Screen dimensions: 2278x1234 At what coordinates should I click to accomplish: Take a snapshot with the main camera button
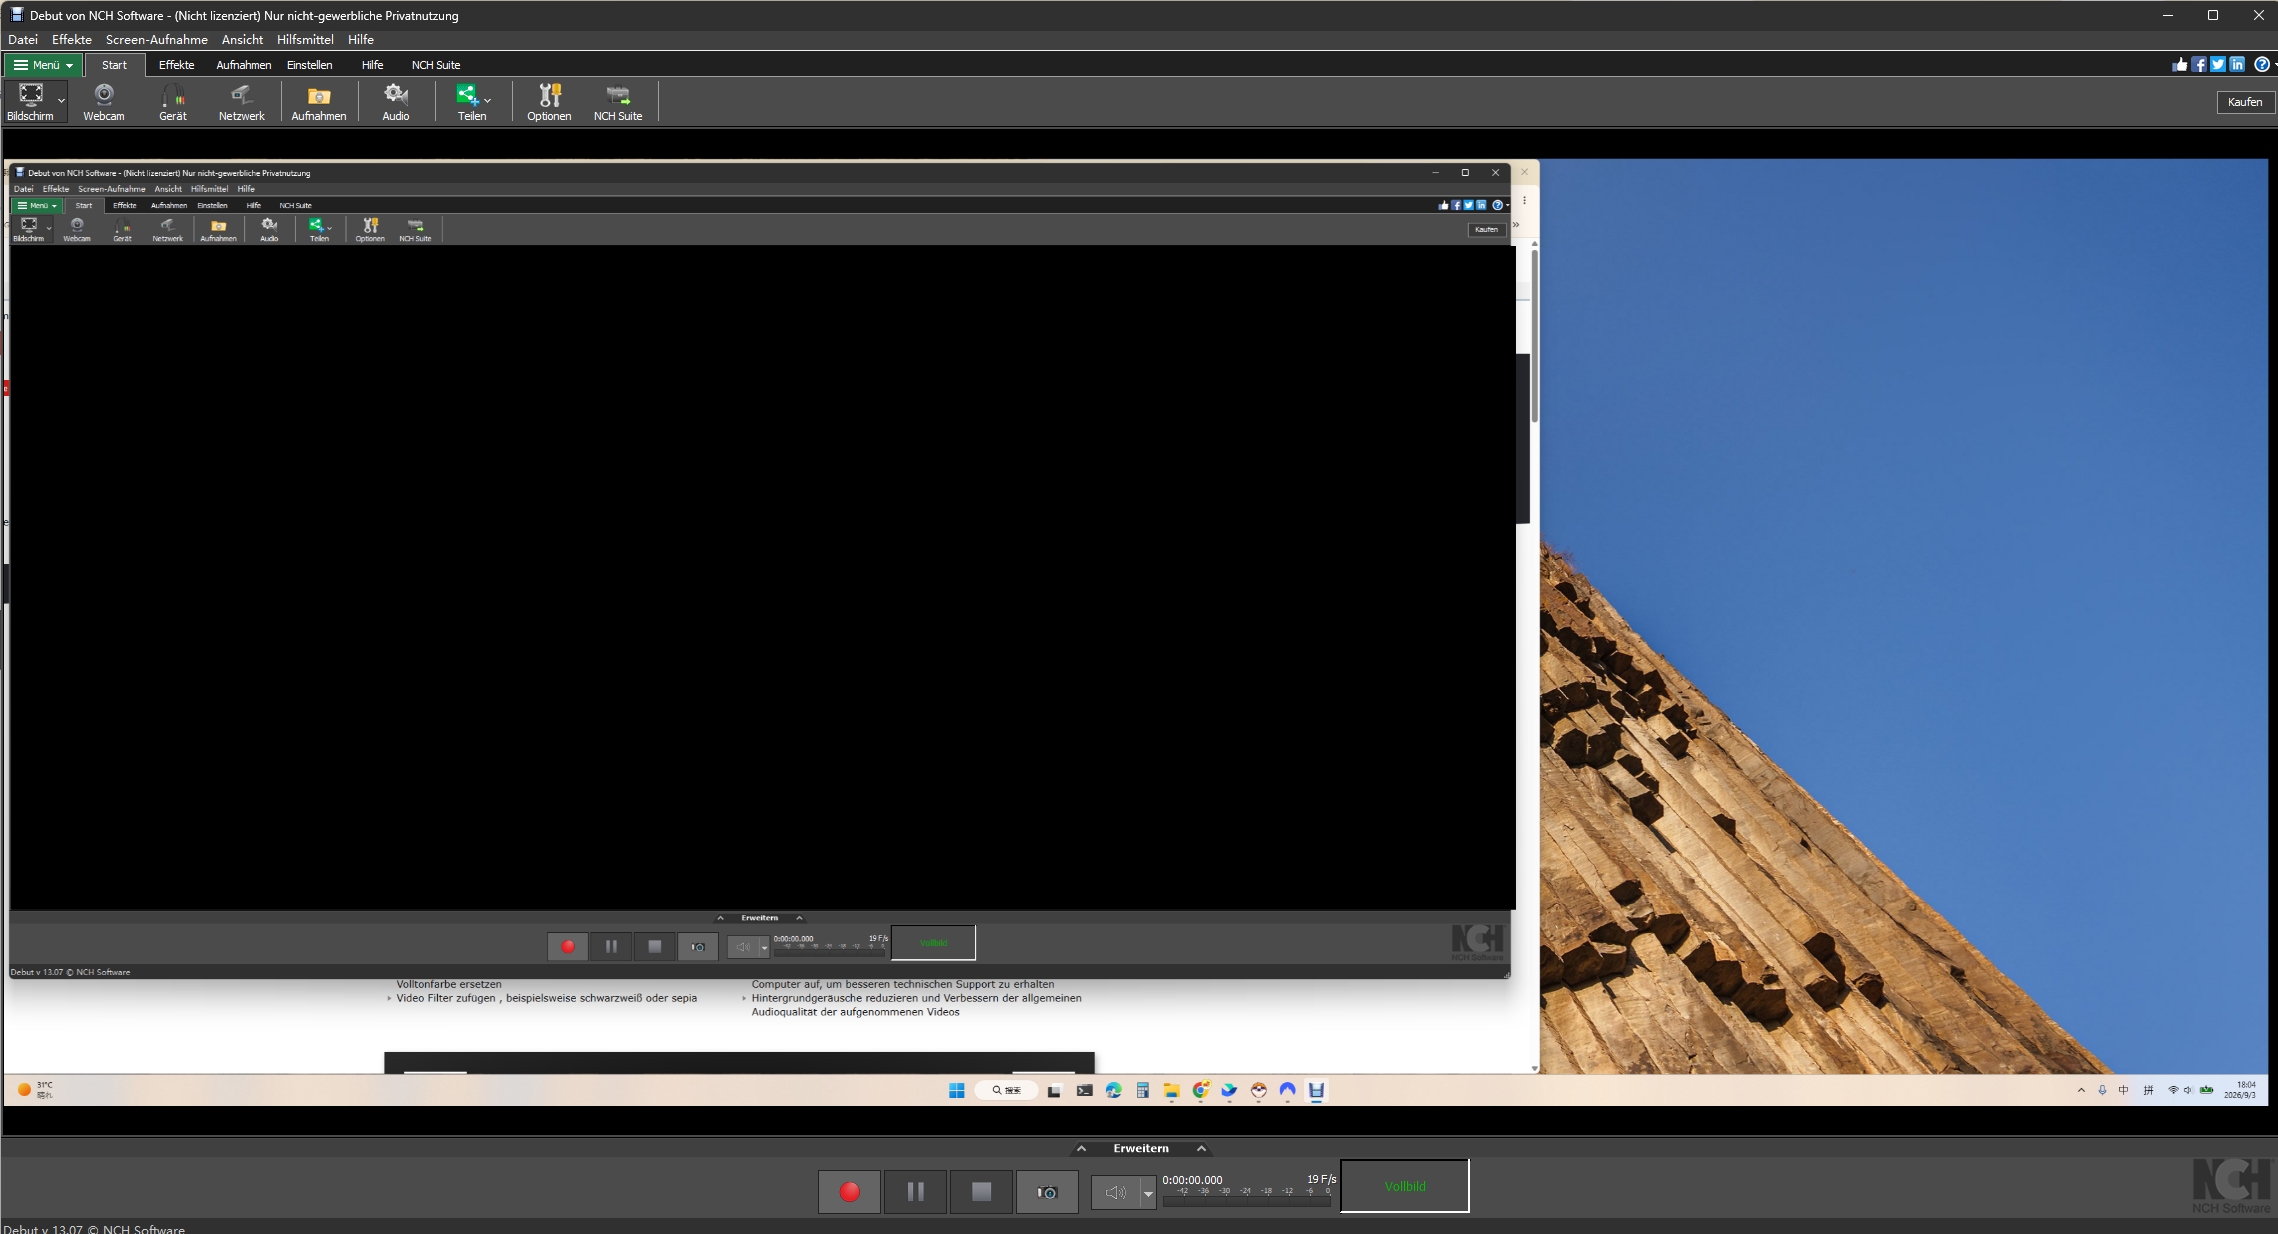[x=1047, y=1192]
